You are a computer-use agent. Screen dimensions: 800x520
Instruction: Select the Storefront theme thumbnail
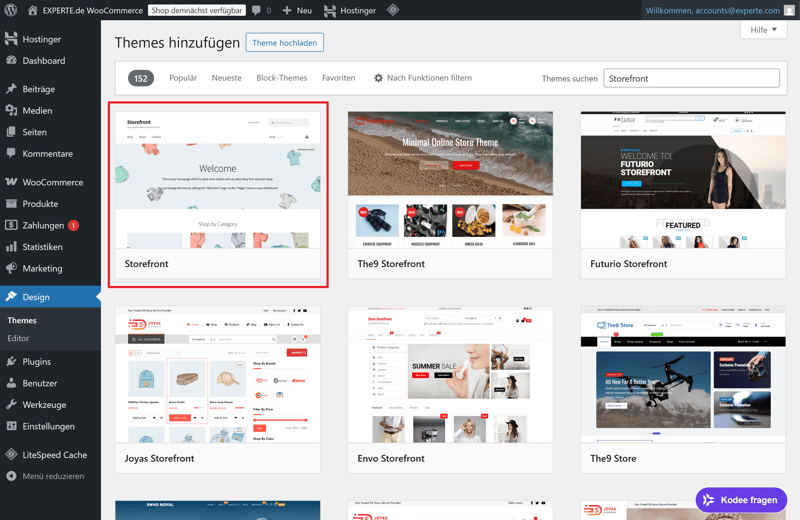tap(218, 180)
